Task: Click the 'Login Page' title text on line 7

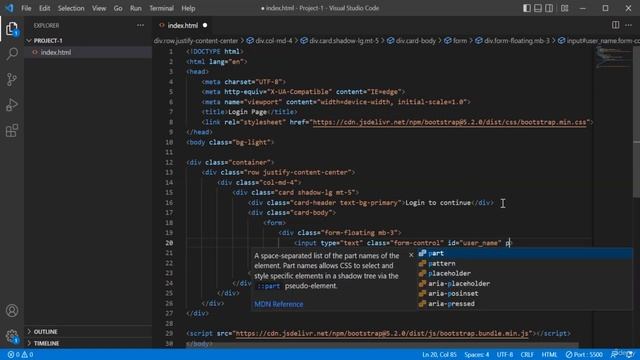Action: [247, 112]
